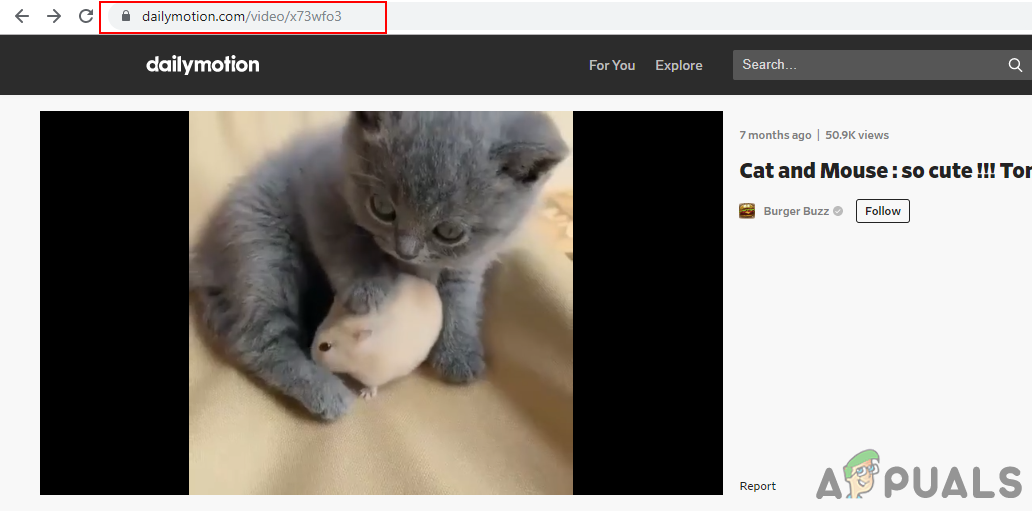Viewport: 1032px width, 511px height.
Task: Click the verified badge next to Burger Buzz
Action: coord(838,211)
